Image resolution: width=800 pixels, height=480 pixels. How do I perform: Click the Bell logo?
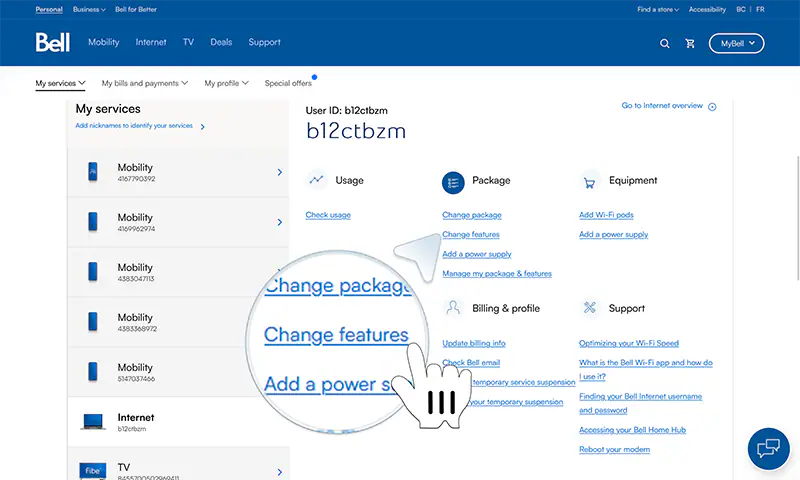[x=53, y=42]
